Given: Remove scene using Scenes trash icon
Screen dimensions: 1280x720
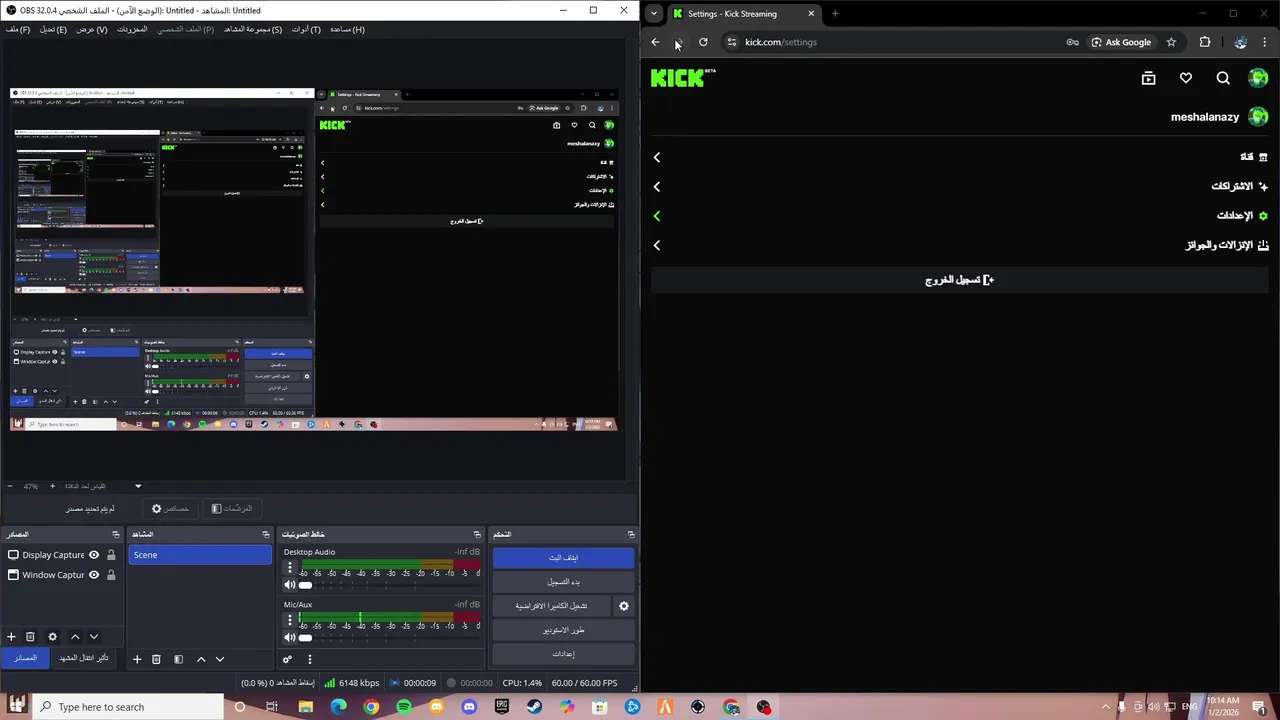Looking at the screenshot, I should (156, 659).
